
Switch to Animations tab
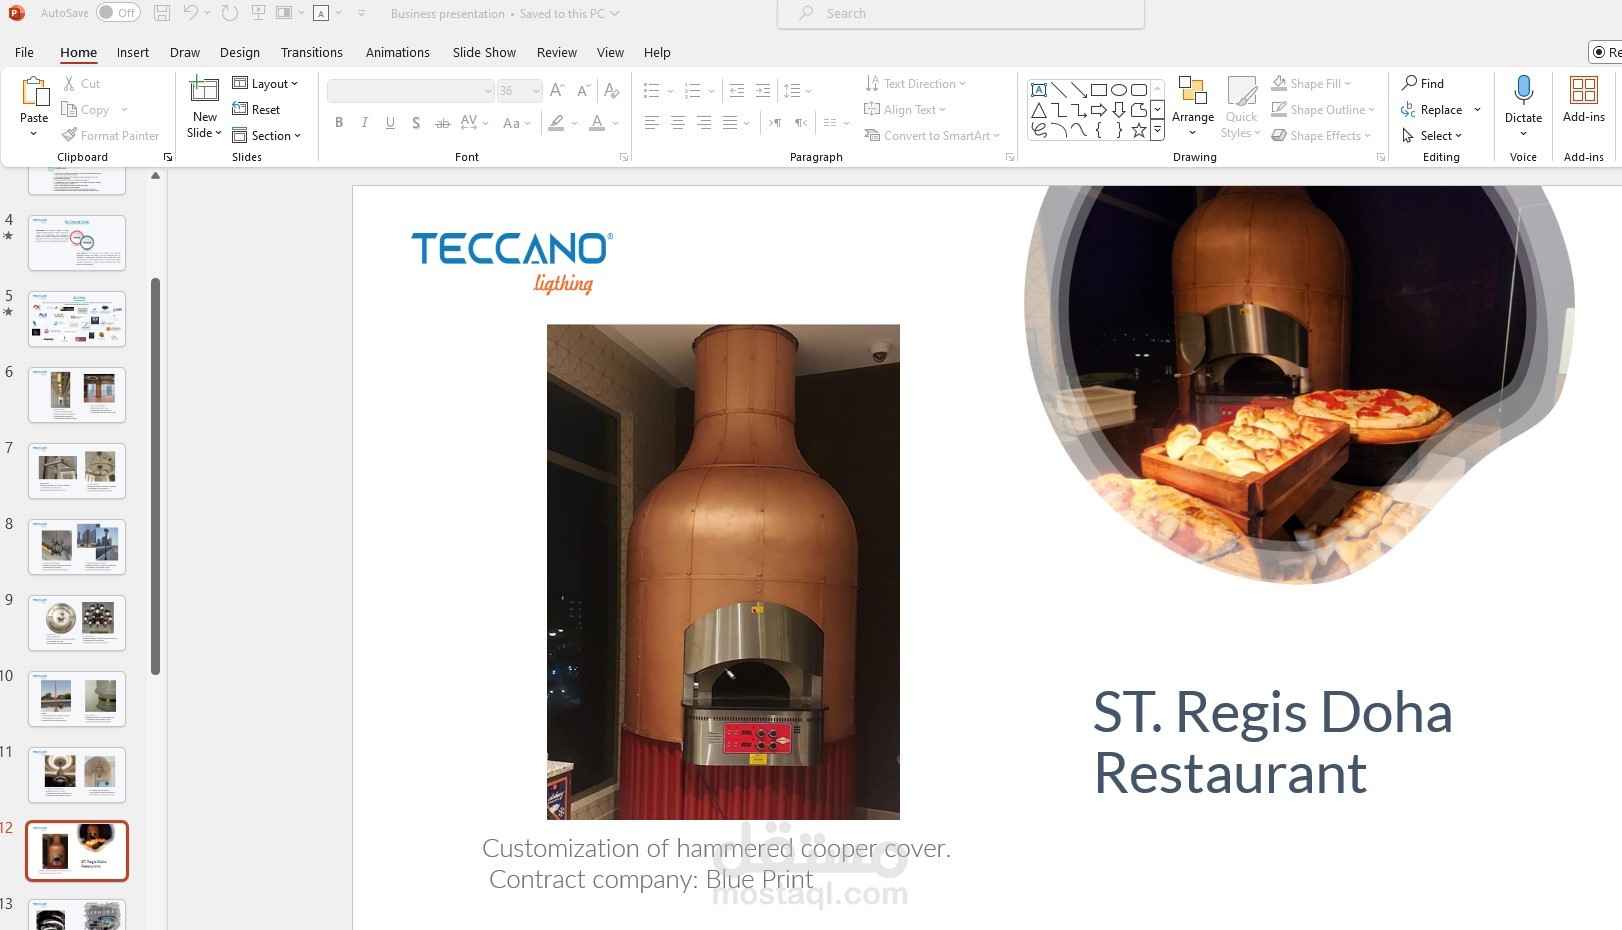pyautogui.click(x=398, y=52)
